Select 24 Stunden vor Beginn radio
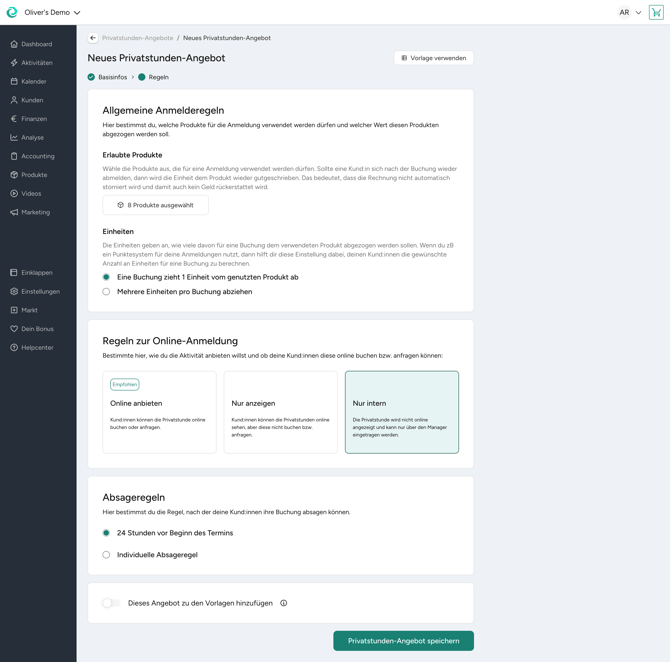 (x=107, y=533)
